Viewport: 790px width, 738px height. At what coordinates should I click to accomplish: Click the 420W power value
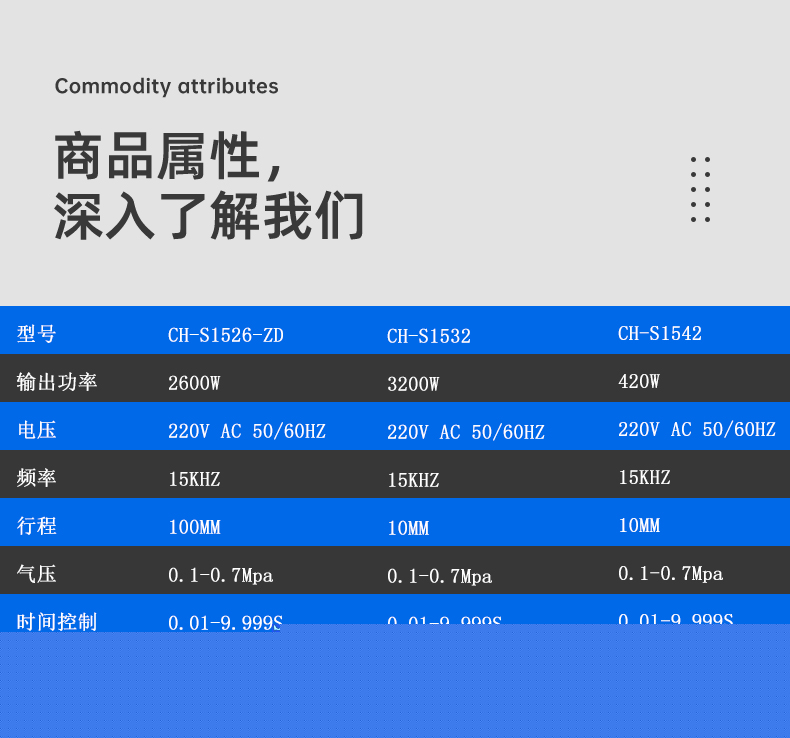pyautogui.click(x=639, y=381)
